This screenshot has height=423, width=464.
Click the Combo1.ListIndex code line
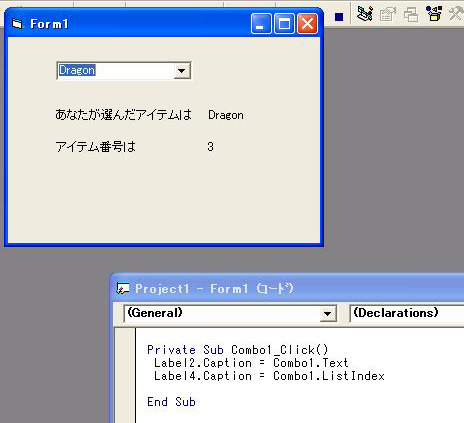[269, 376]
